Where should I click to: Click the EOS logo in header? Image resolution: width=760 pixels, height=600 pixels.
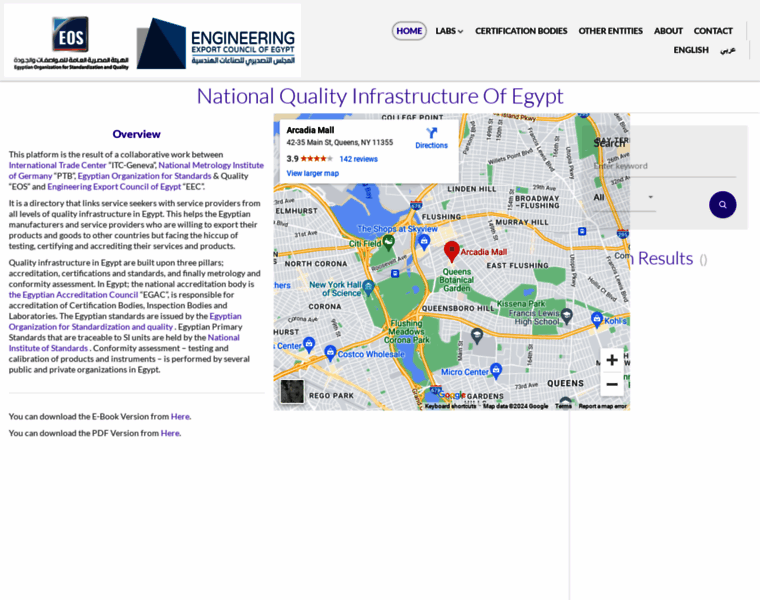[x=71, y=43]
